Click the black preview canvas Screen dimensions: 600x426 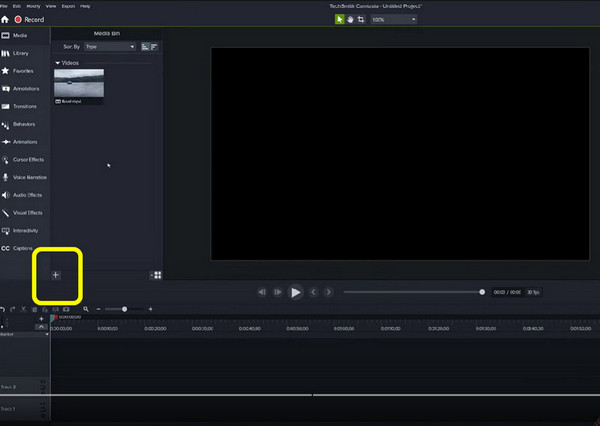(400, 154)
